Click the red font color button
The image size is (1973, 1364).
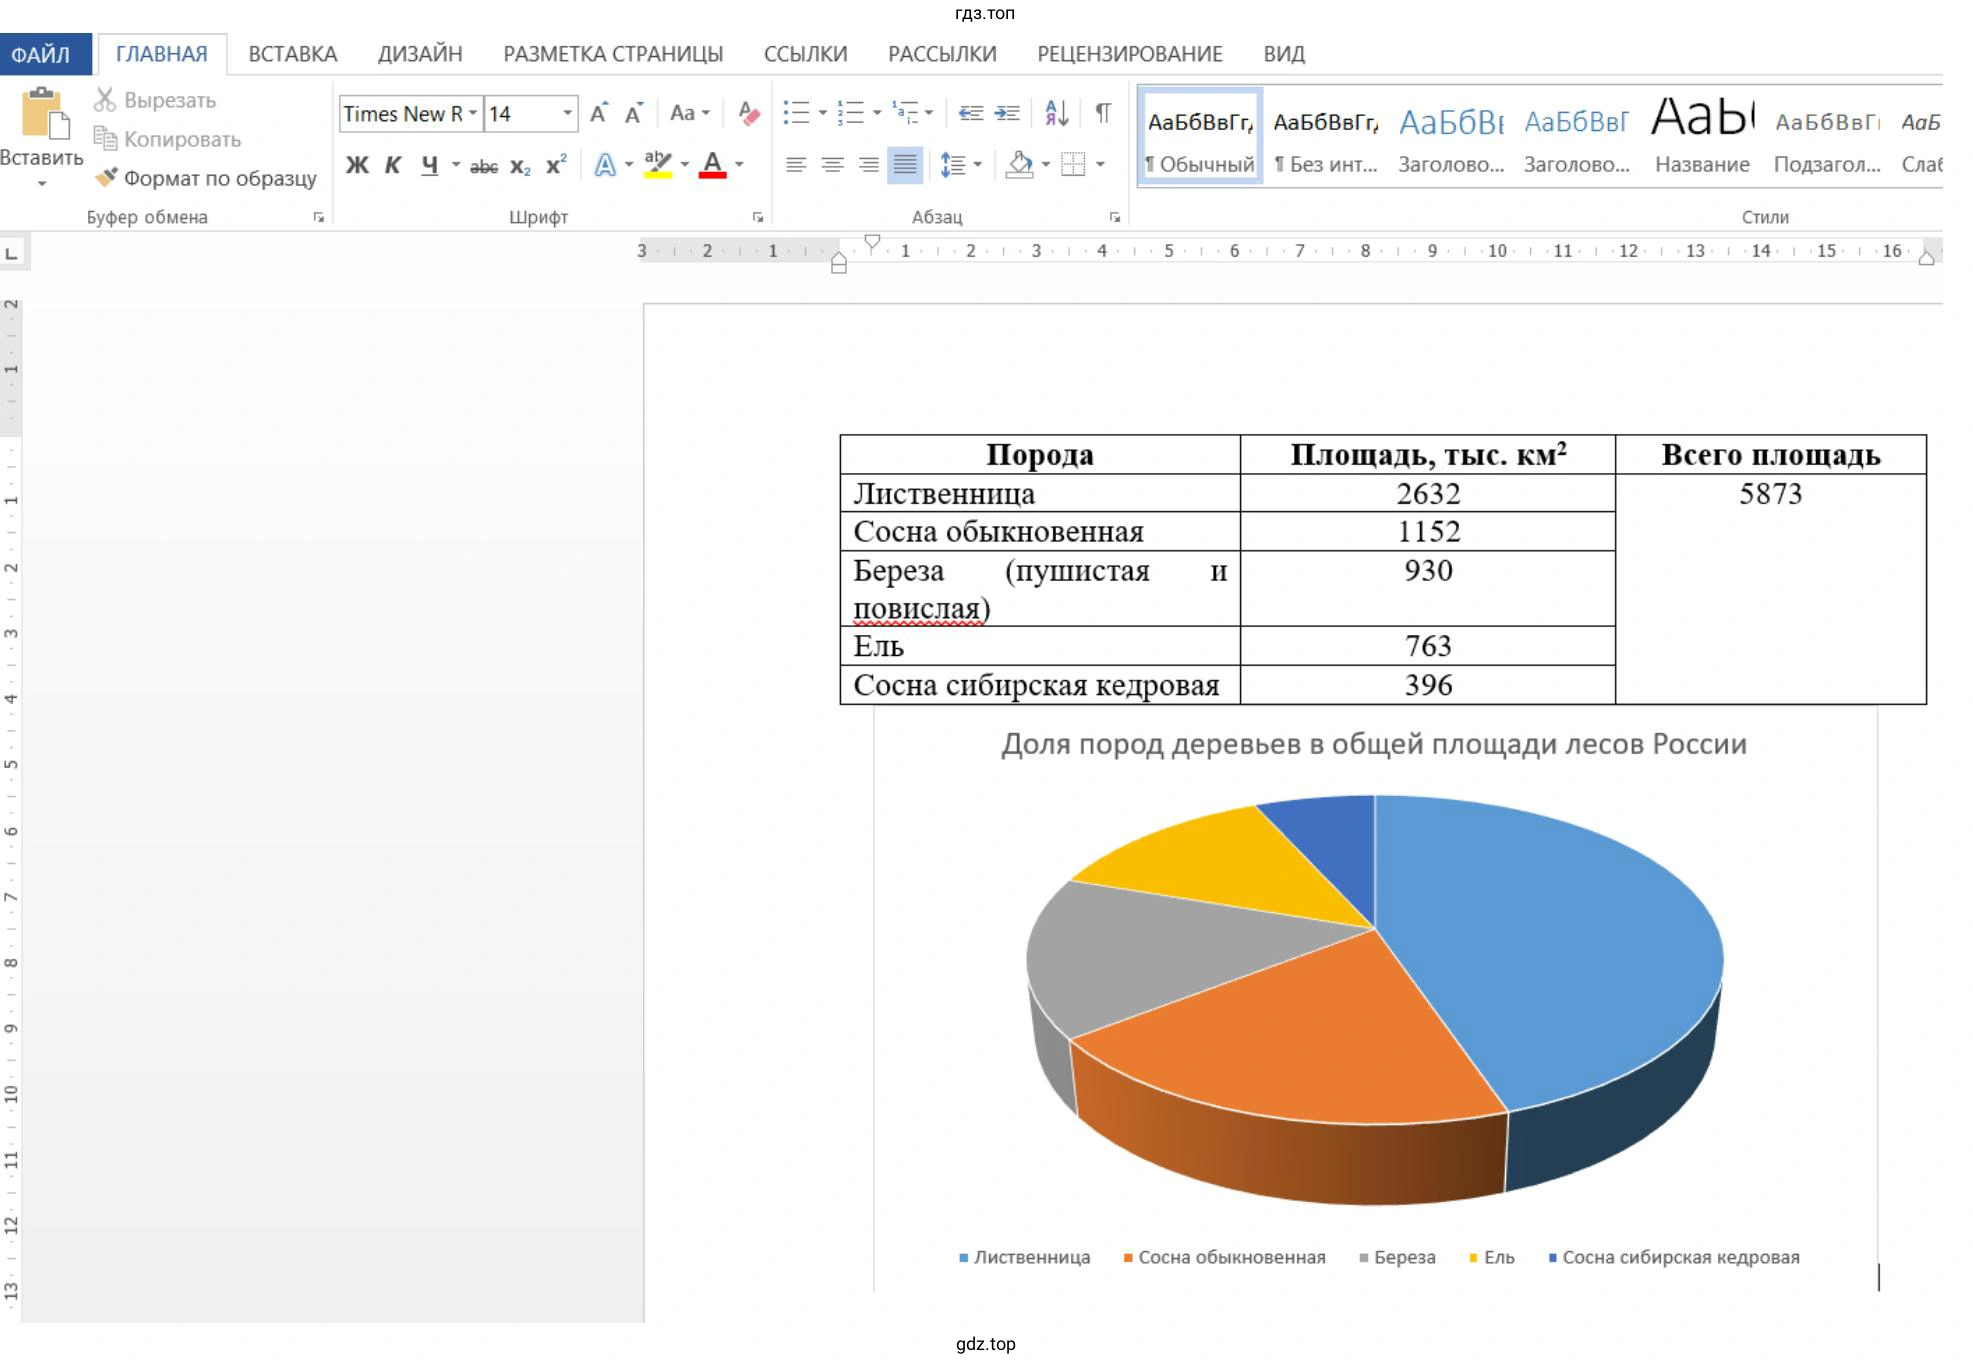tap(712, 165)
